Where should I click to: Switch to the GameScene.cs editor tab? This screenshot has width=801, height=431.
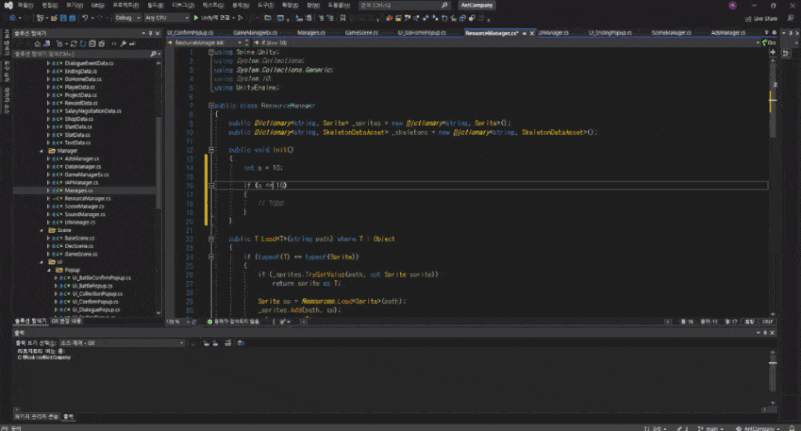point(362,32)
